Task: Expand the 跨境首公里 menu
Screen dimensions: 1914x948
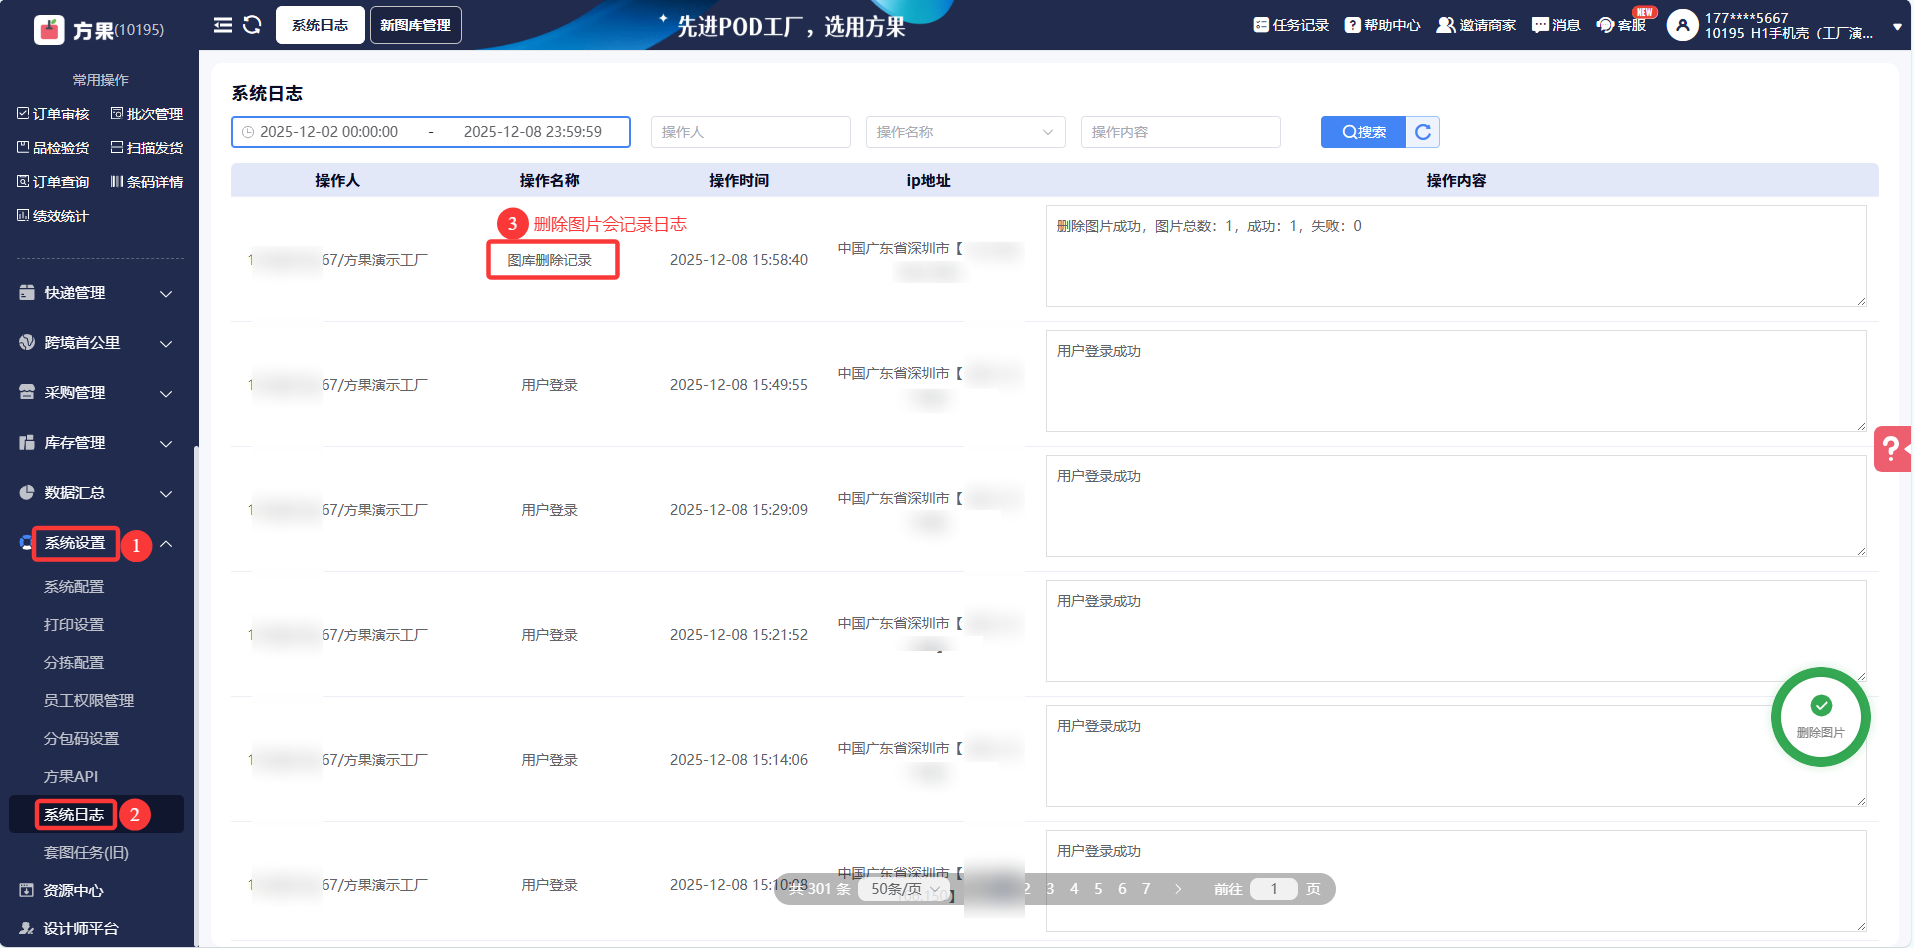Action: [97, 343]
